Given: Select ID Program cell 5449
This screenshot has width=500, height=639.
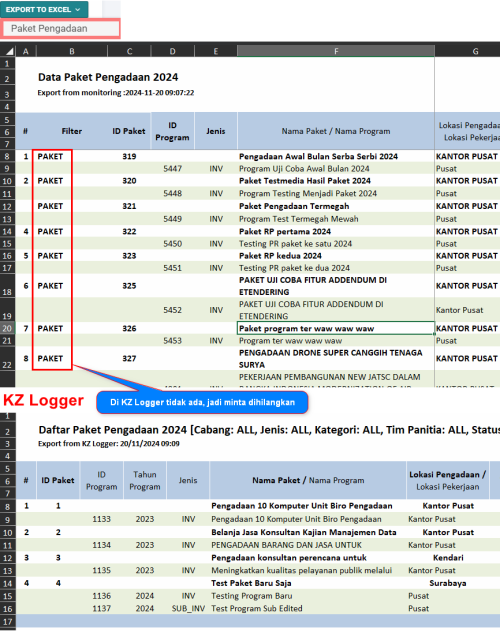Looking at the screenshot, I should tap(173, 219).
